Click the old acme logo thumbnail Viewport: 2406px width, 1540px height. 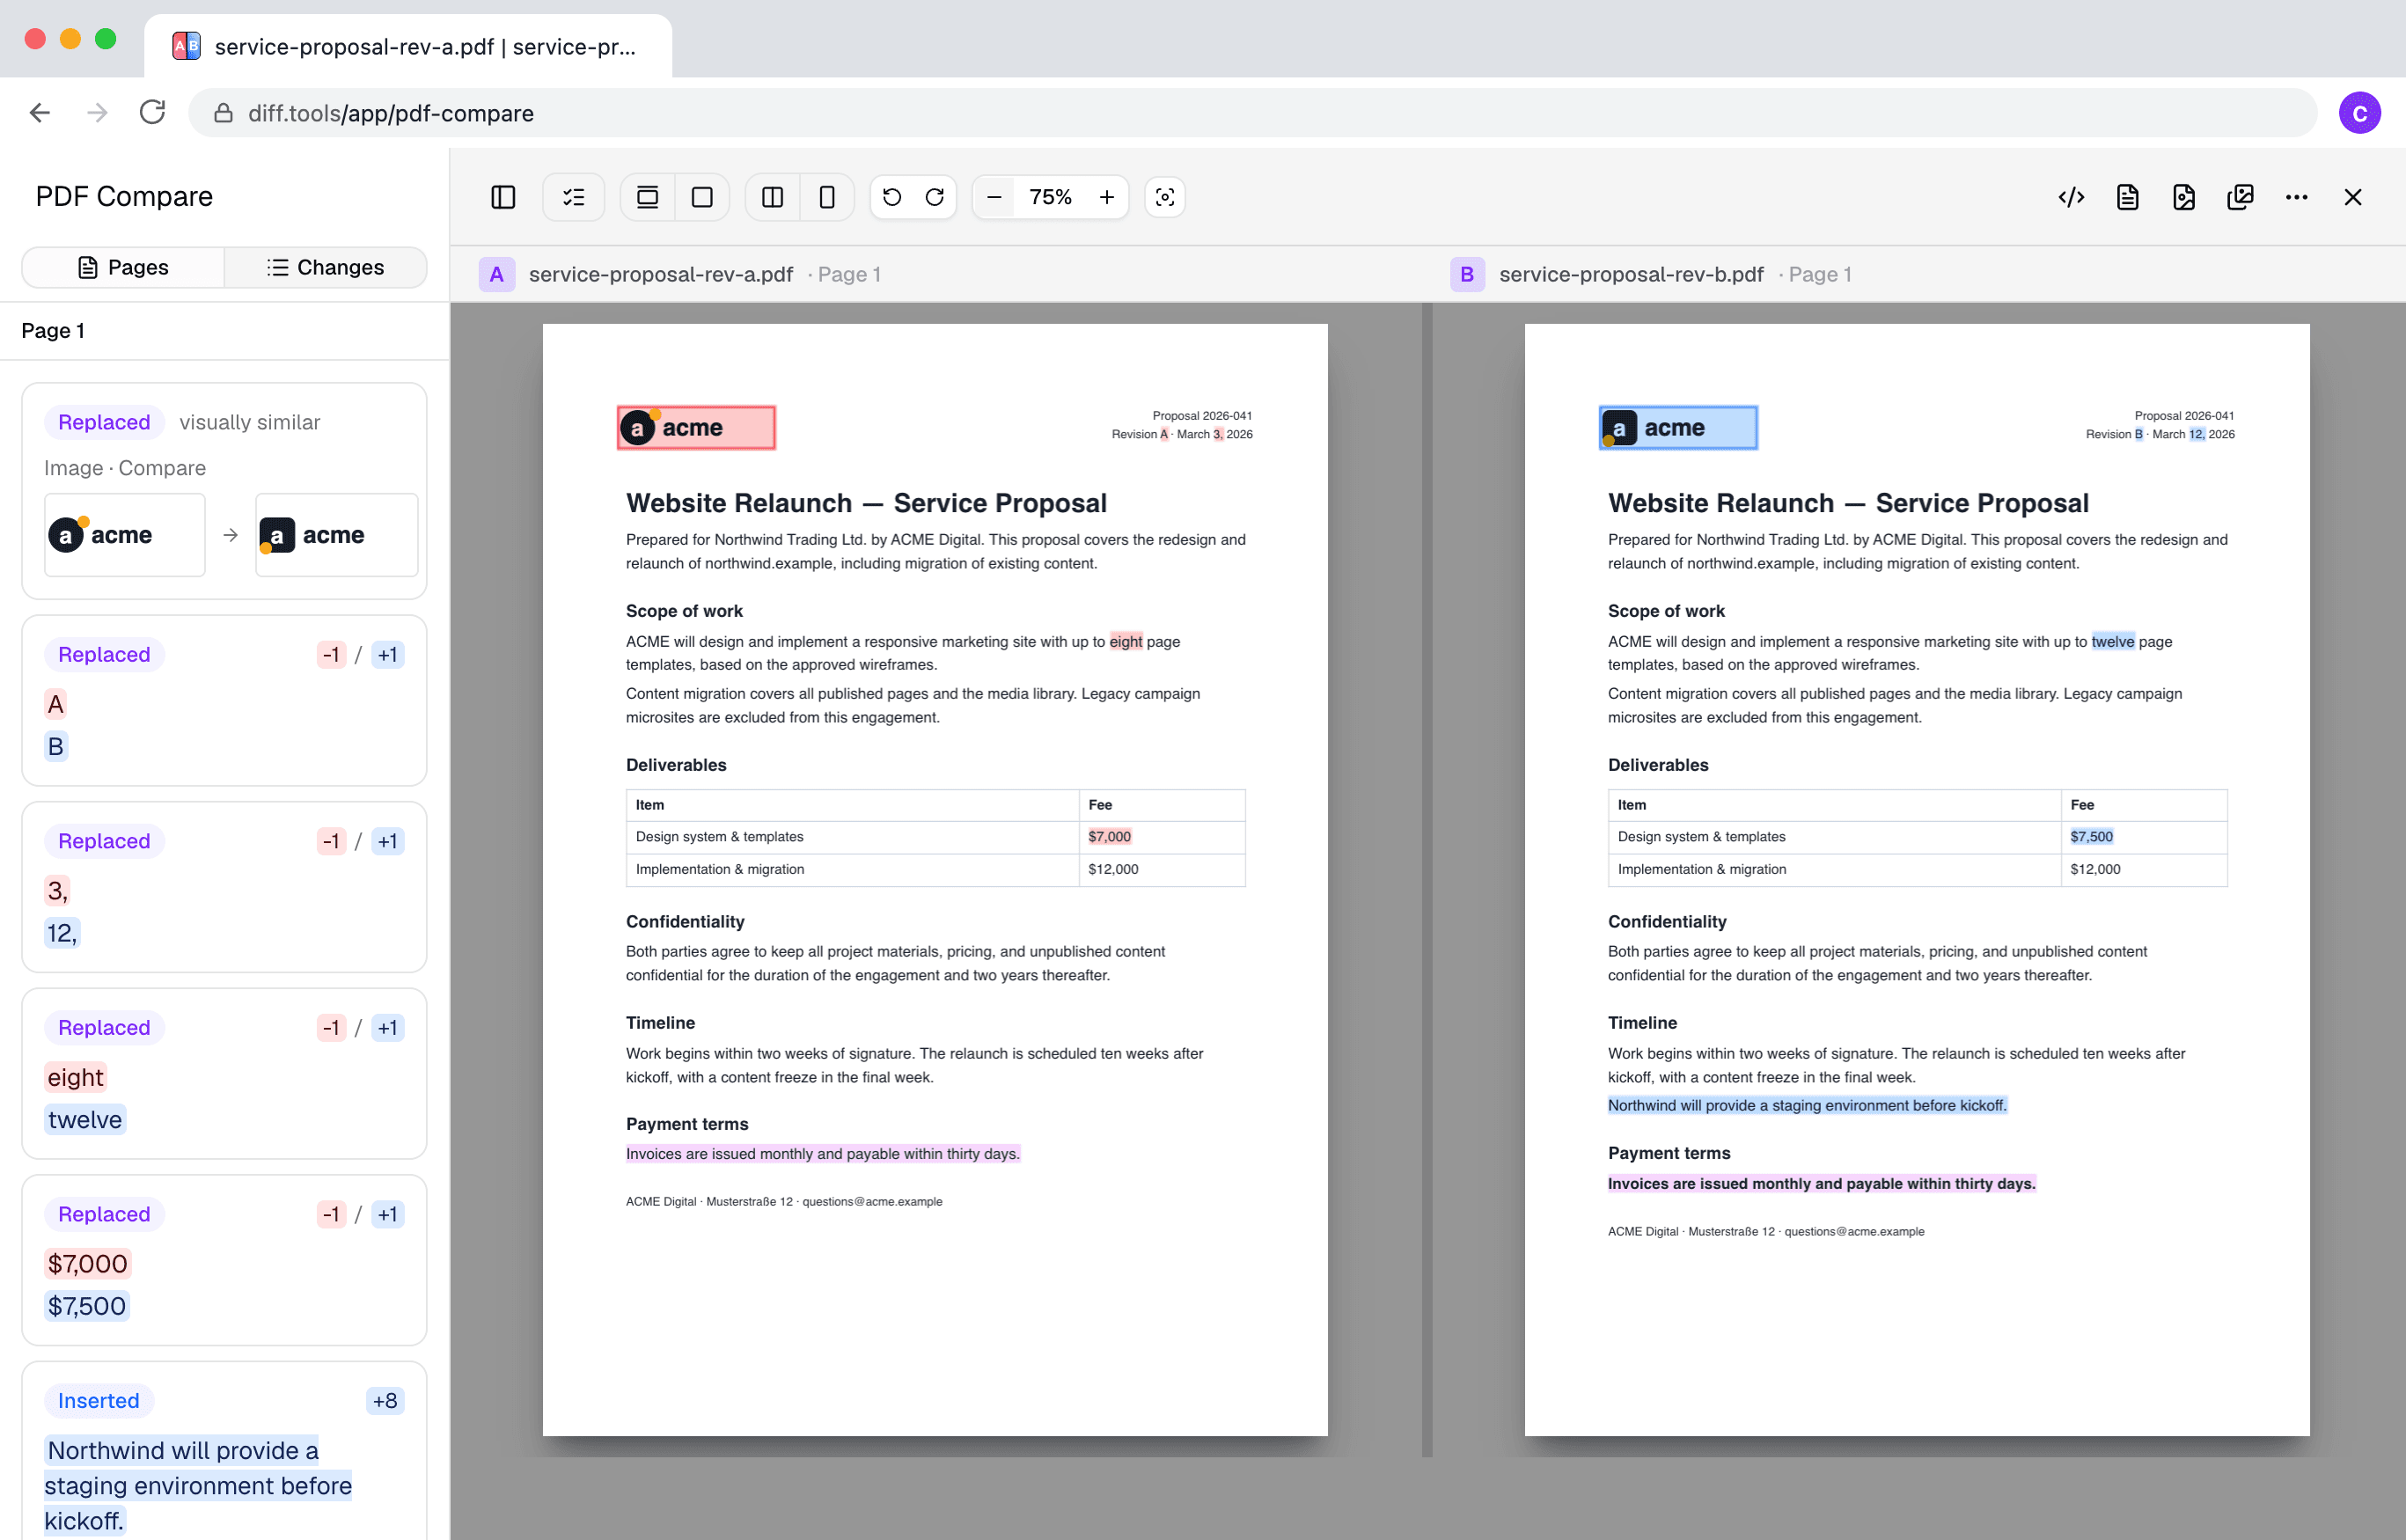click(125, 535)
